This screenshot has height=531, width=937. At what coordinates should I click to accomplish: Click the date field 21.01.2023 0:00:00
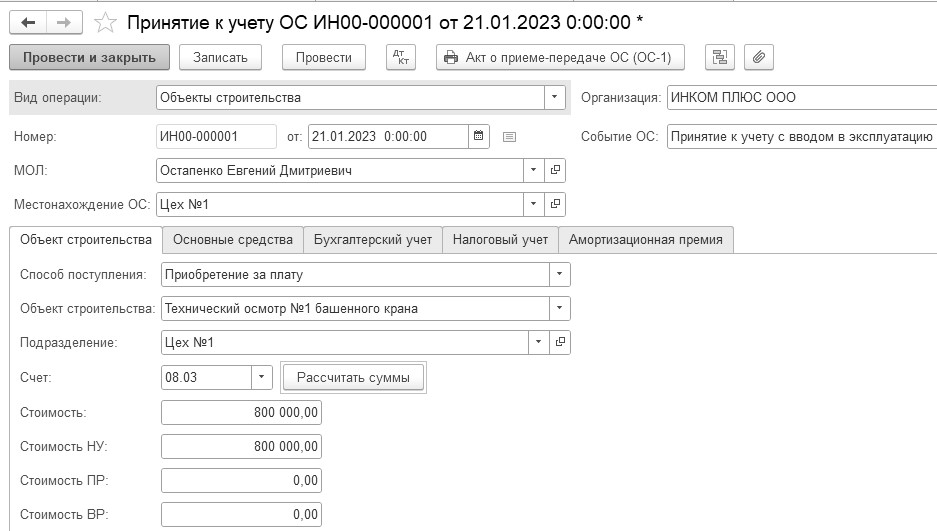388,136
